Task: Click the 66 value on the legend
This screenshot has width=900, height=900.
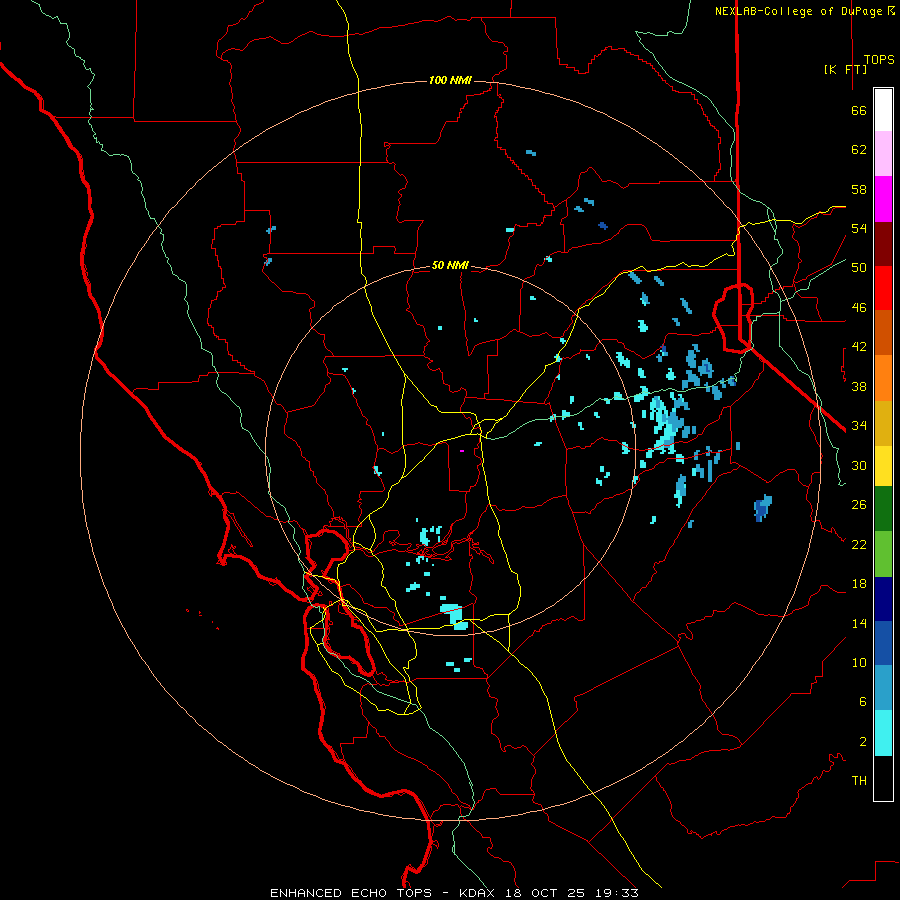Action: (859, 111)
